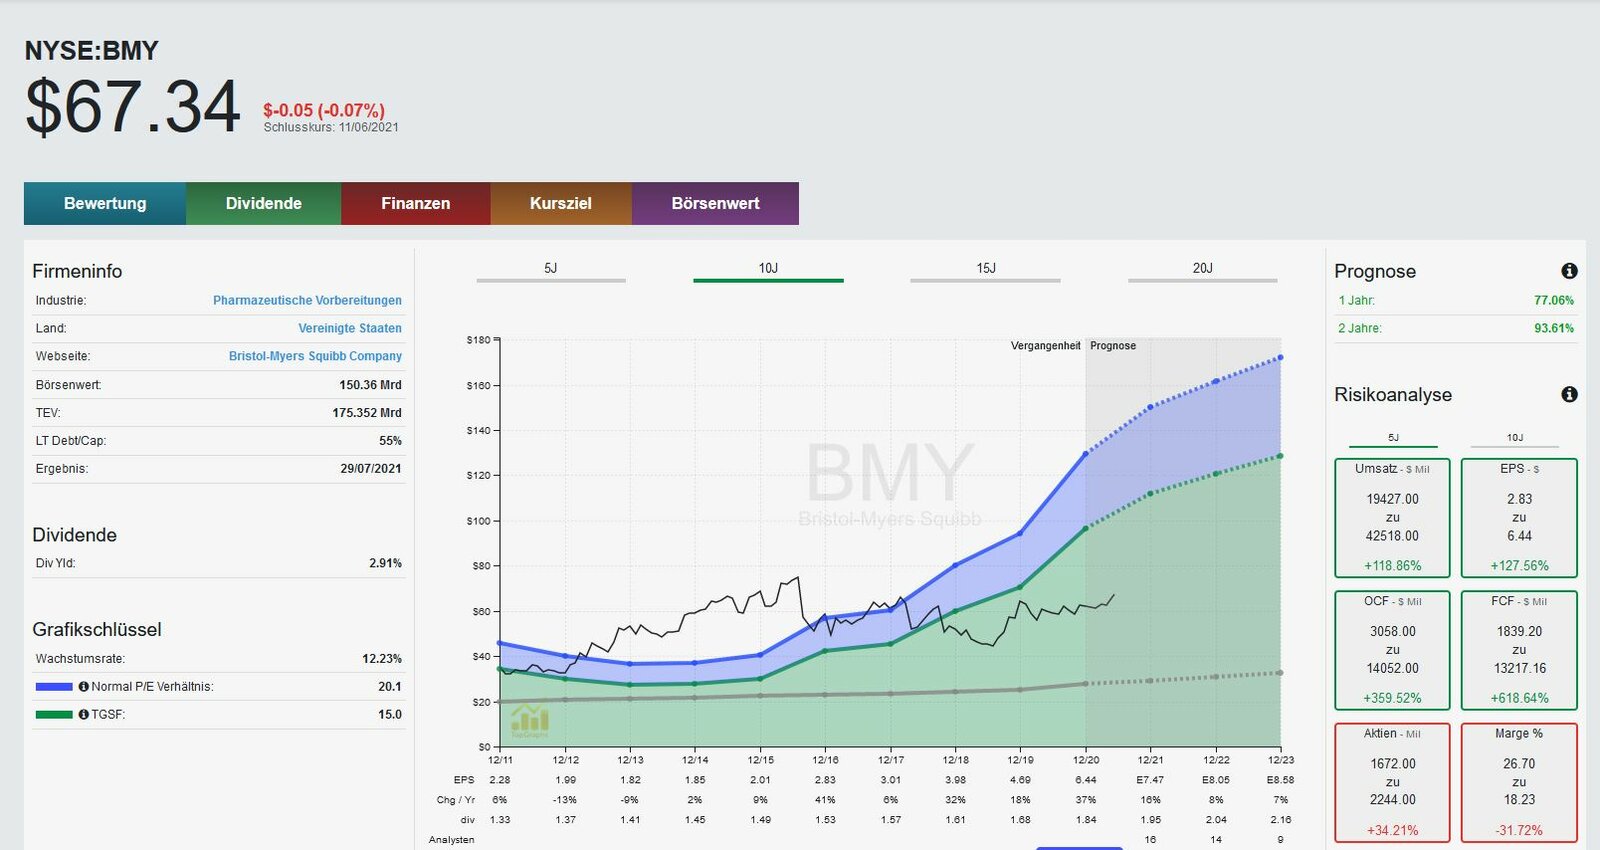Click the Wachstumsrate value 12.23%

382,659
